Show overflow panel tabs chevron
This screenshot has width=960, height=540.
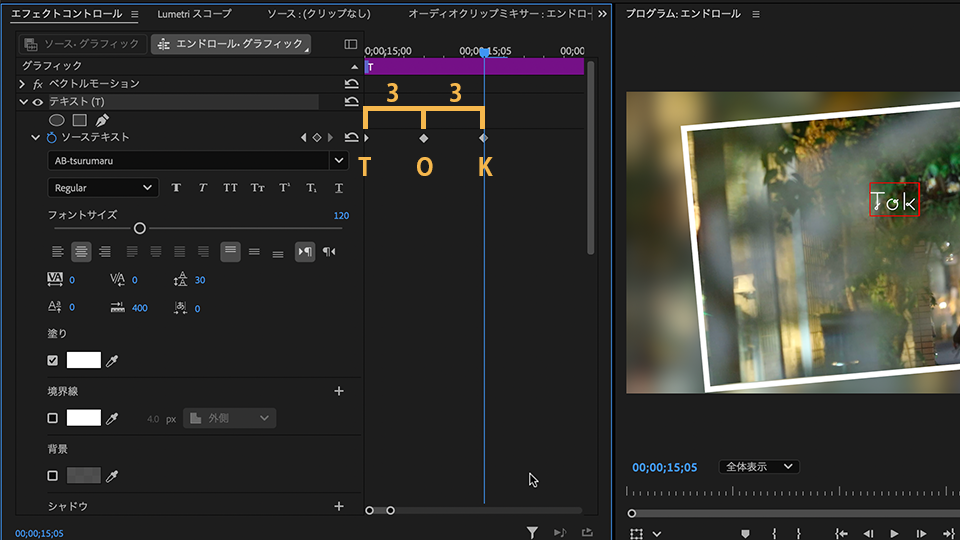(x=602, y=14)
